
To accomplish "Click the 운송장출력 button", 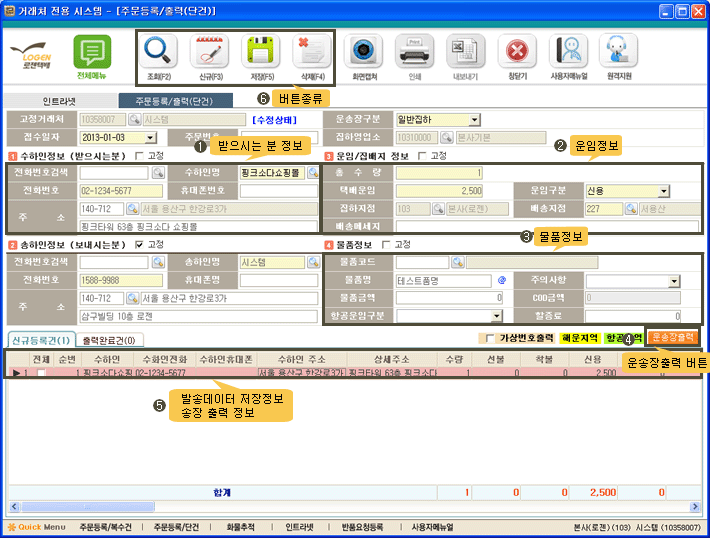I will coord(673,337).
